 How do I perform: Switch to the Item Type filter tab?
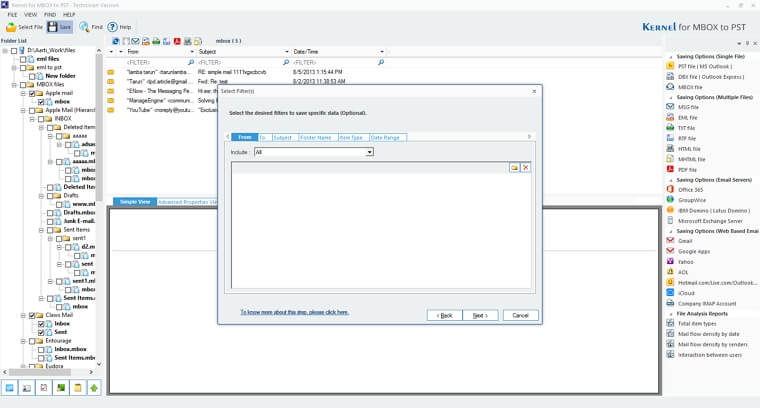pyautogui.click(x=353, y=138)
